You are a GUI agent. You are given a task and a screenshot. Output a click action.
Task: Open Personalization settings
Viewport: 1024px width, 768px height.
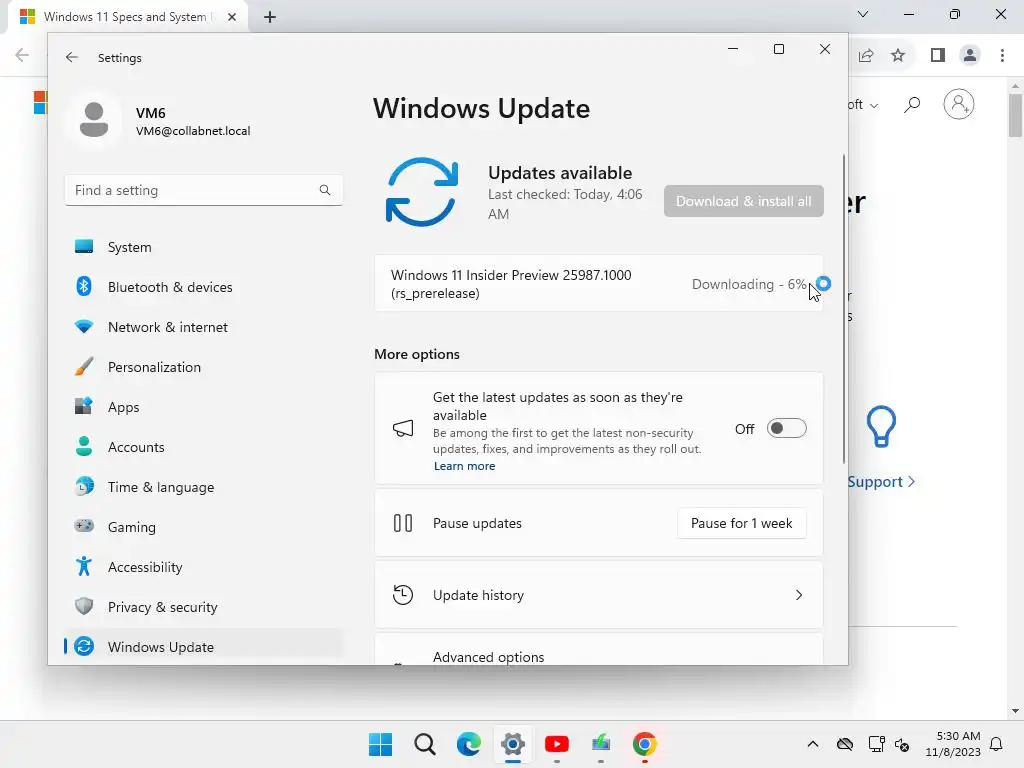pos(203,367)
